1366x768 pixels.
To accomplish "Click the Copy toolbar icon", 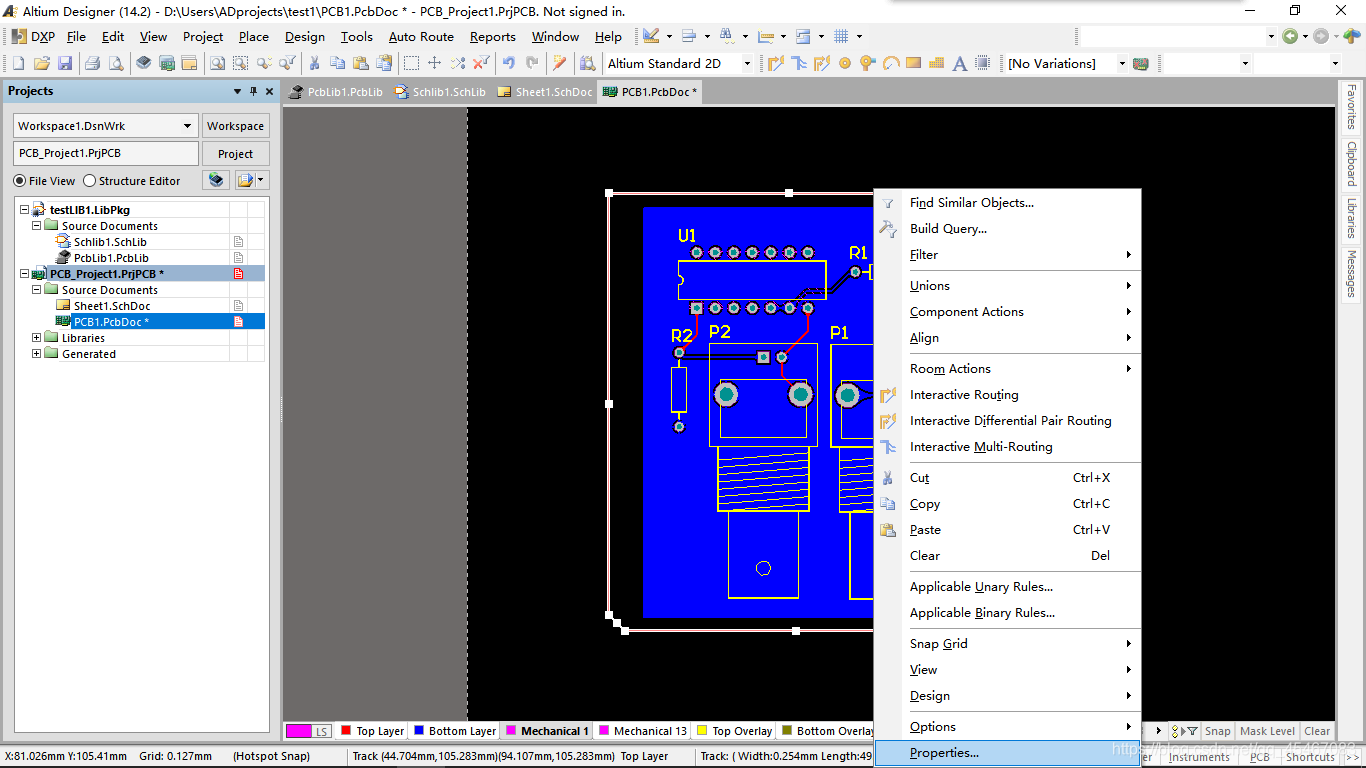I will (x=338, y=63).
